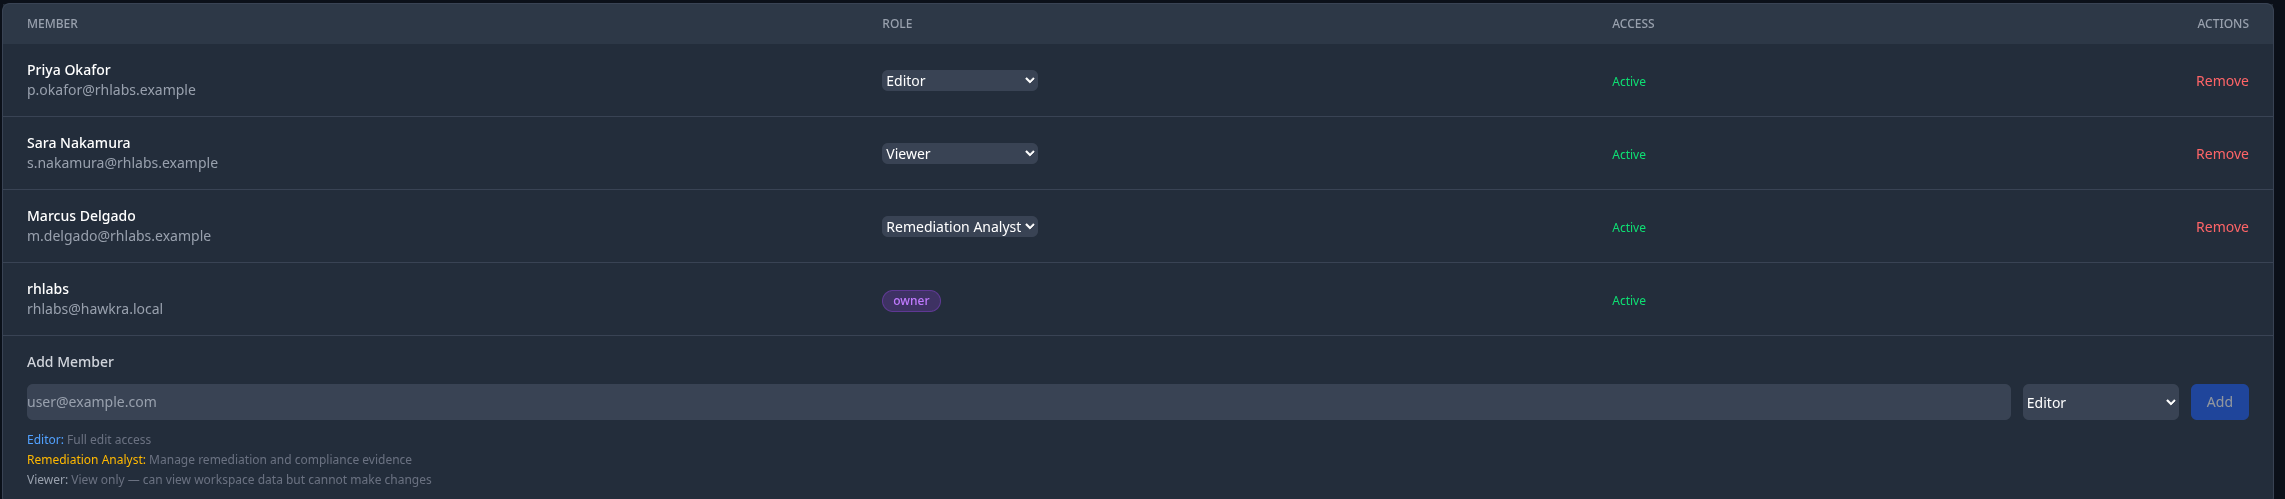Click the blue Add button
This screenshot has width=2285, height=499.
click(x=2219, y=402)
